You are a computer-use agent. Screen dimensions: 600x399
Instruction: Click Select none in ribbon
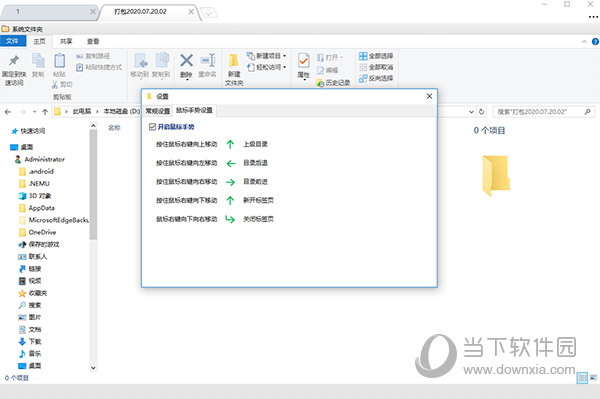[376, 67]
